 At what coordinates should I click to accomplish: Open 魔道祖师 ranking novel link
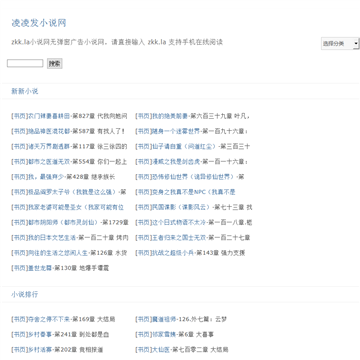(x=164, y=319)
